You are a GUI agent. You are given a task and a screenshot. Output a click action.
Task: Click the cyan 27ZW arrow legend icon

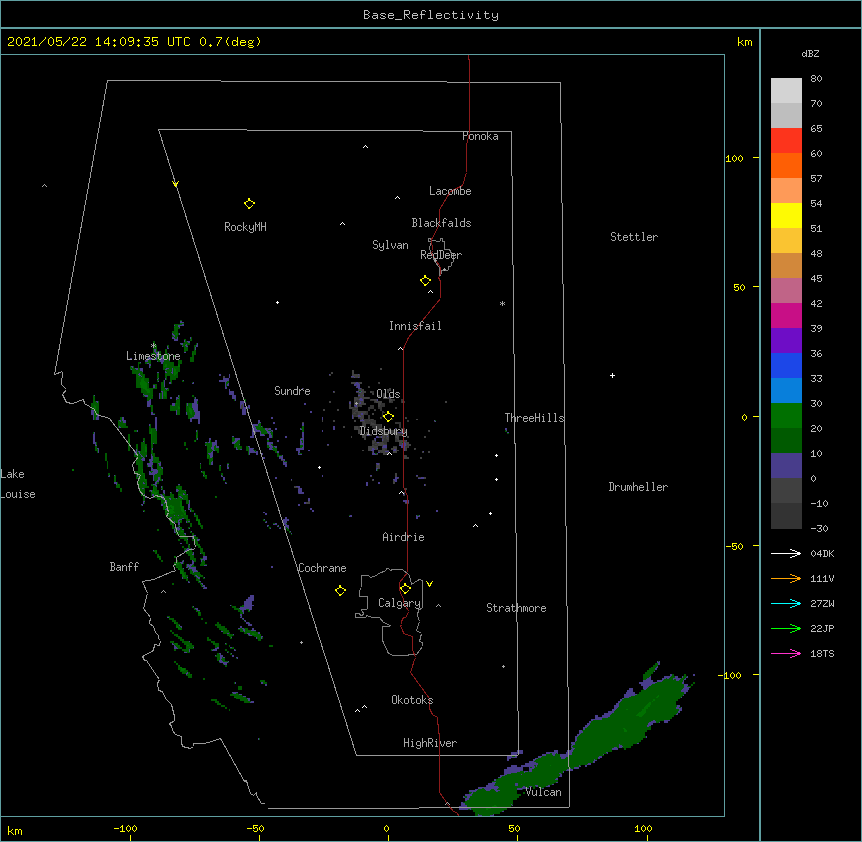click(x=786, y=603)
